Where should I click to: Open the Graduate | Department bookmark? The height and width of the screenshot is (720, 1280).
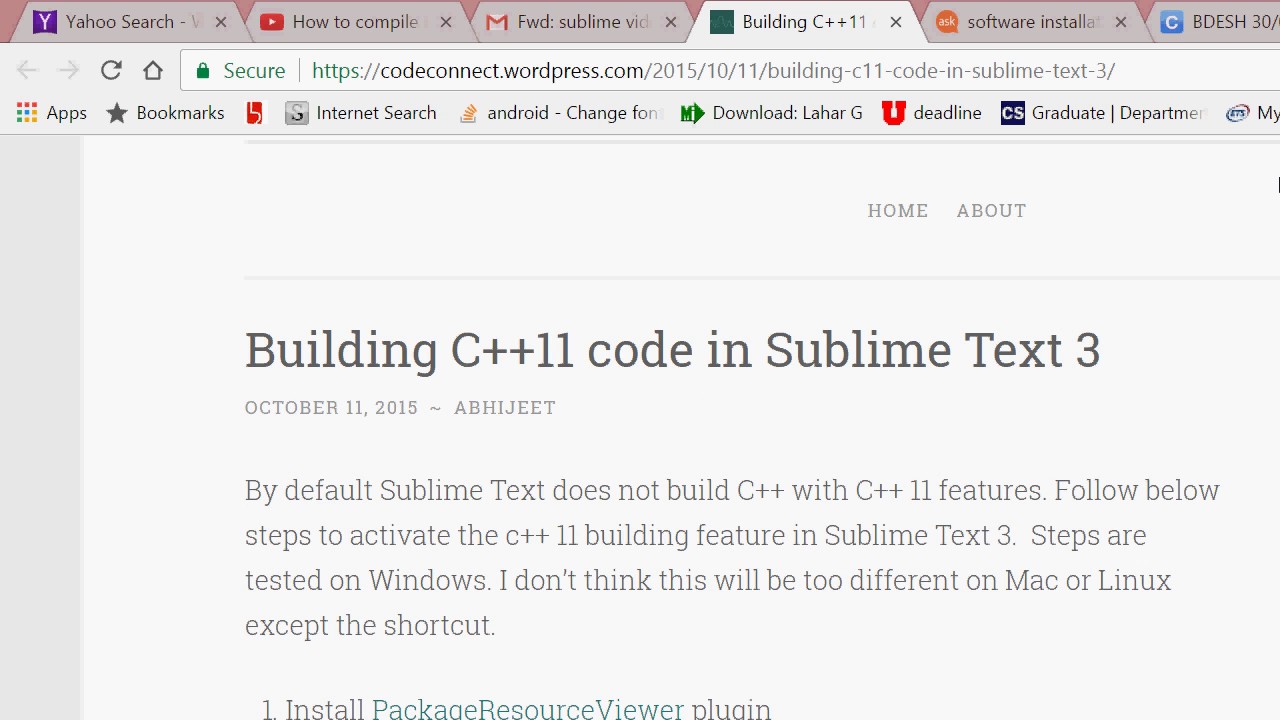(x=1104, y=113)
